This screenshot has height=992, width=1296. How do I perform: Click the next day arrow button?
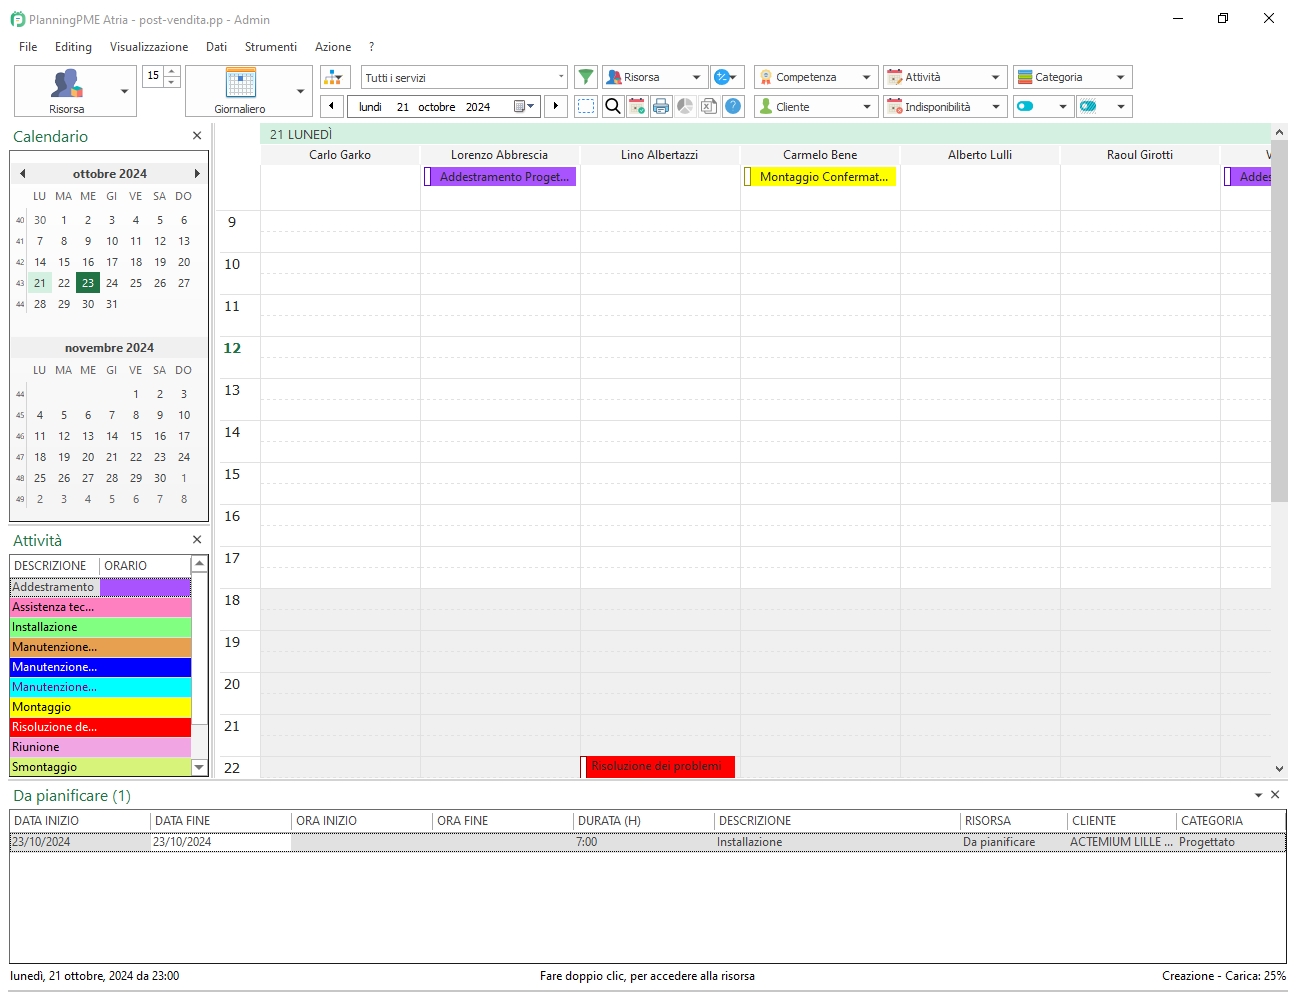coord(556,106)
